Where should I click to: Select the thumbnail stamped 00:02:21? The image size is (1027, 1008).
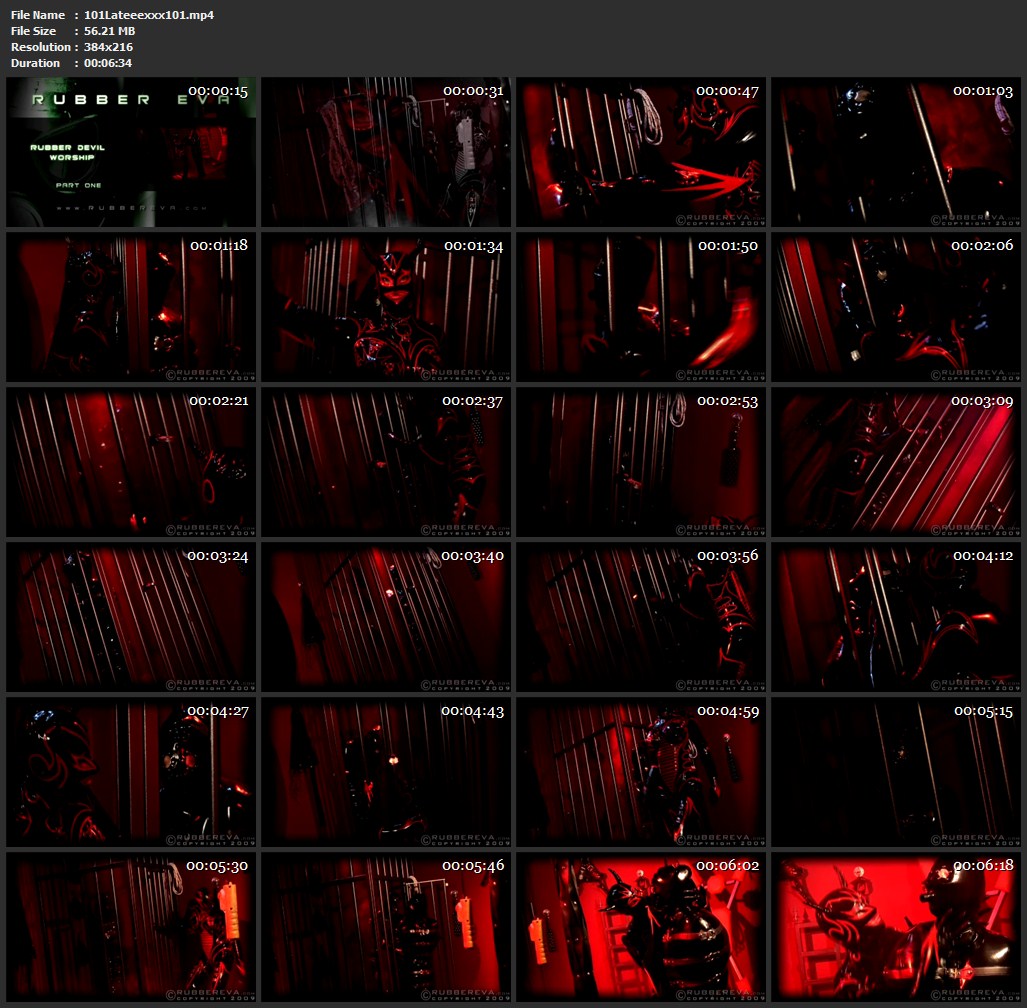click(x=131, y=462)
